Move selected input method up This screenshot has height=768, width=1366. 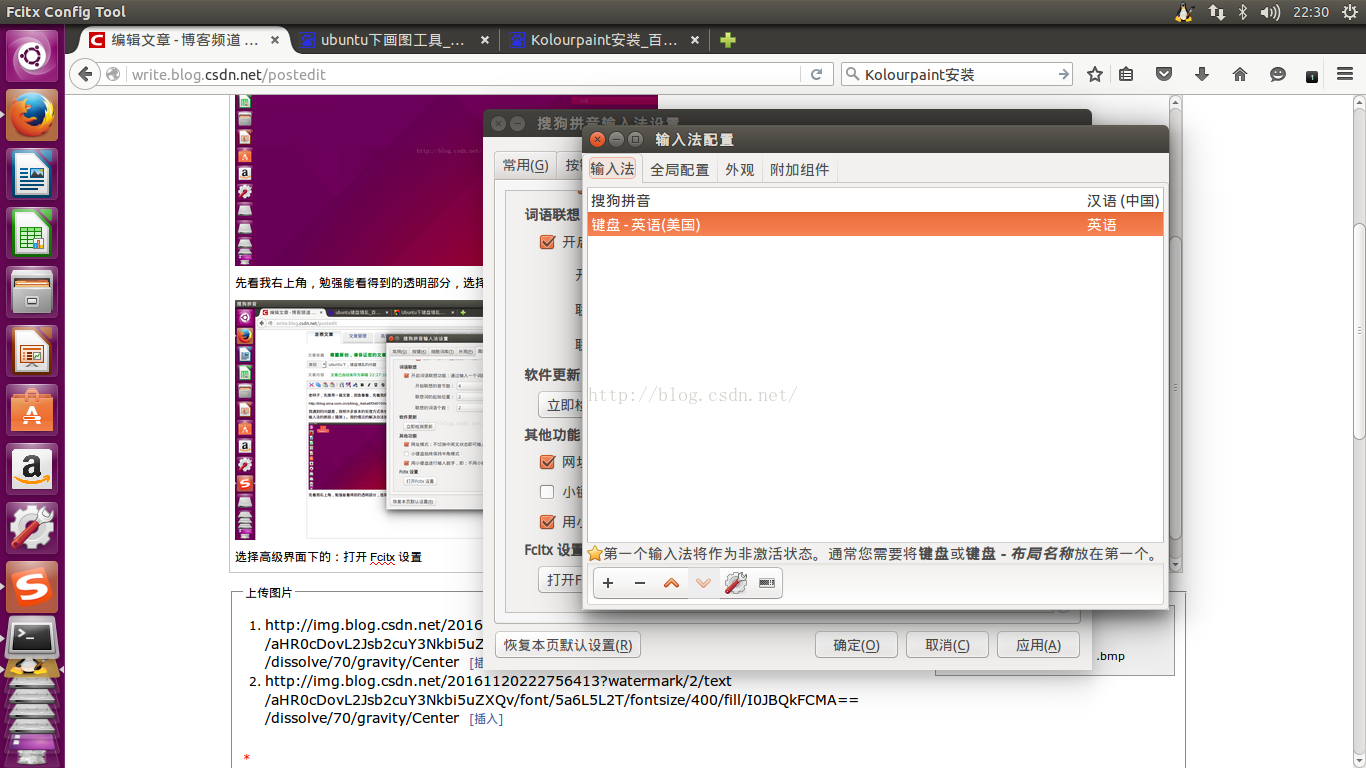tap(671, 583)
